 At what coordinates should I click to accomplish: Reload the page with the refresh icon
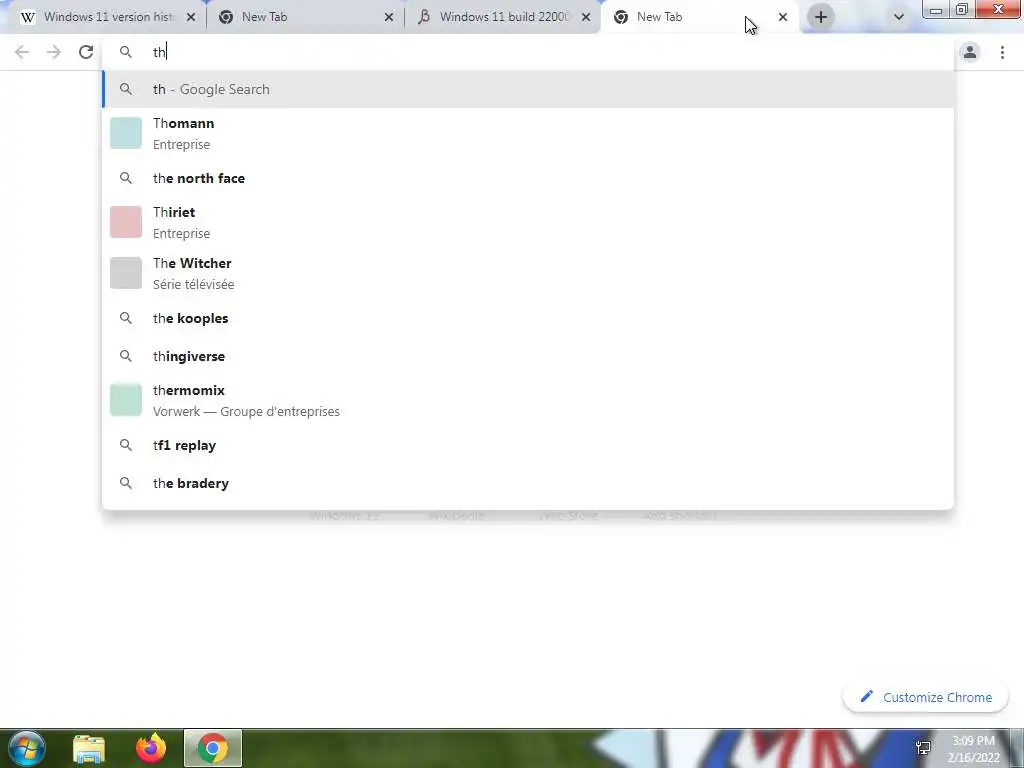point(86,52)
